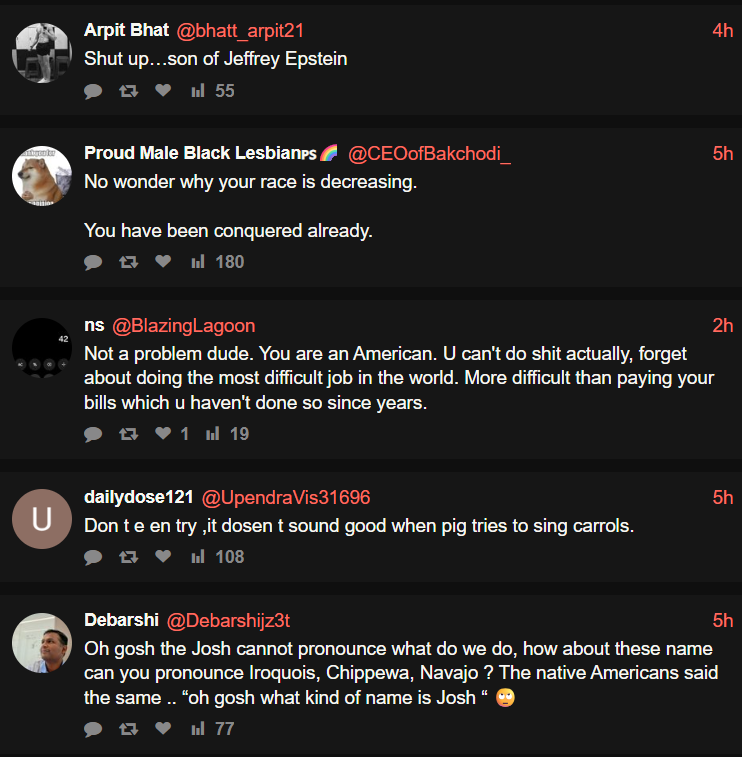
Task: Open Debarshi's profile picture
Action: 42,643
